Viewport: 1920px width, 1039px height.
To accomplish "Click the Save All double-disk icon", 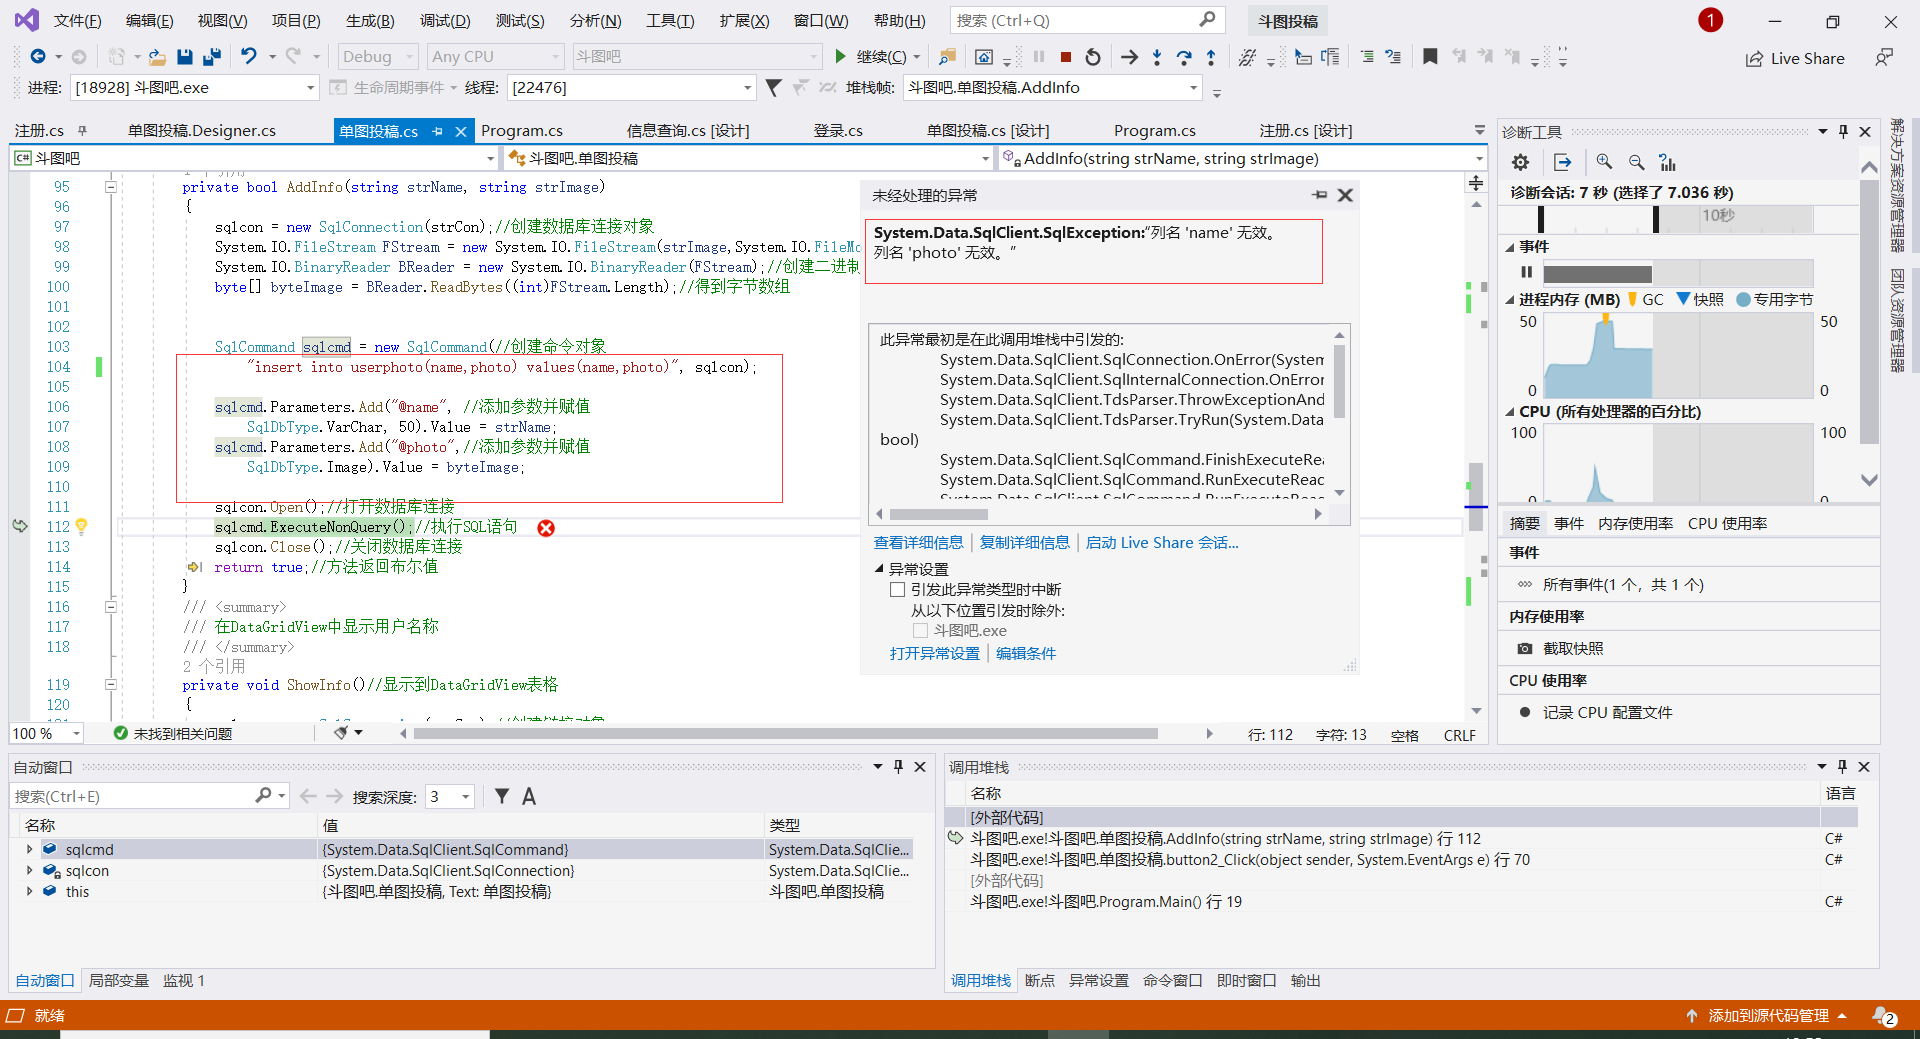I will click(212, 57).
